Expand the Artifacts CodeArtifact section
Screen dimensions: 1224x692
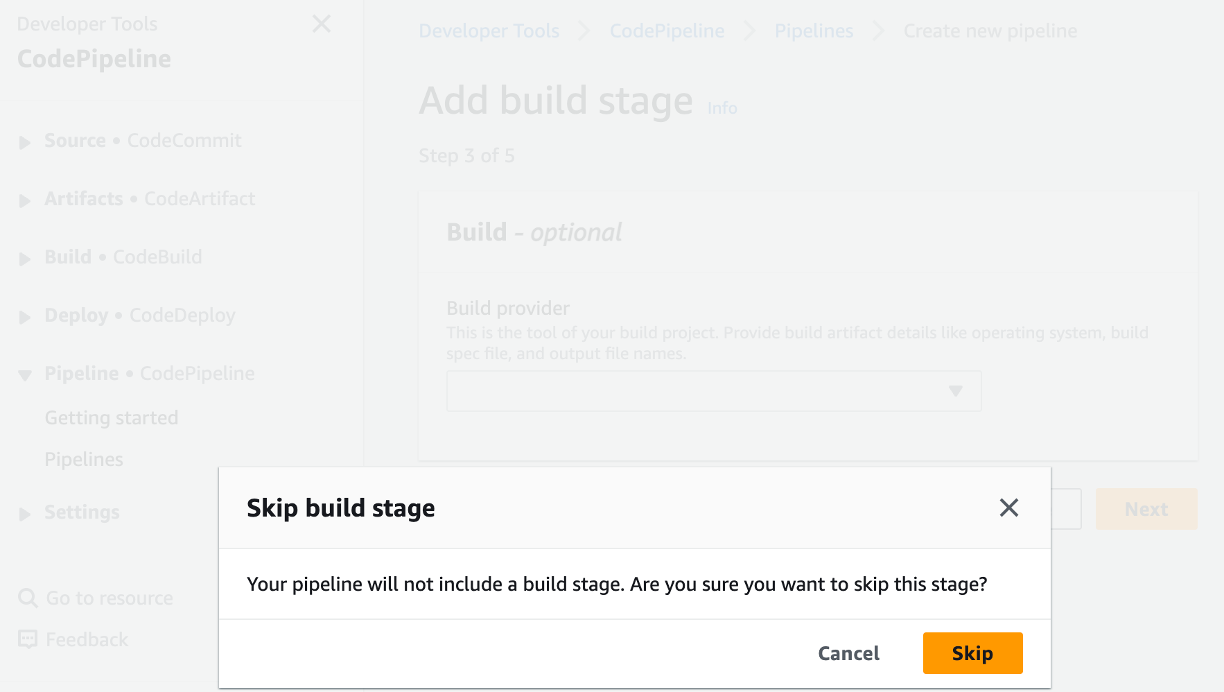[x=25, y=200]
